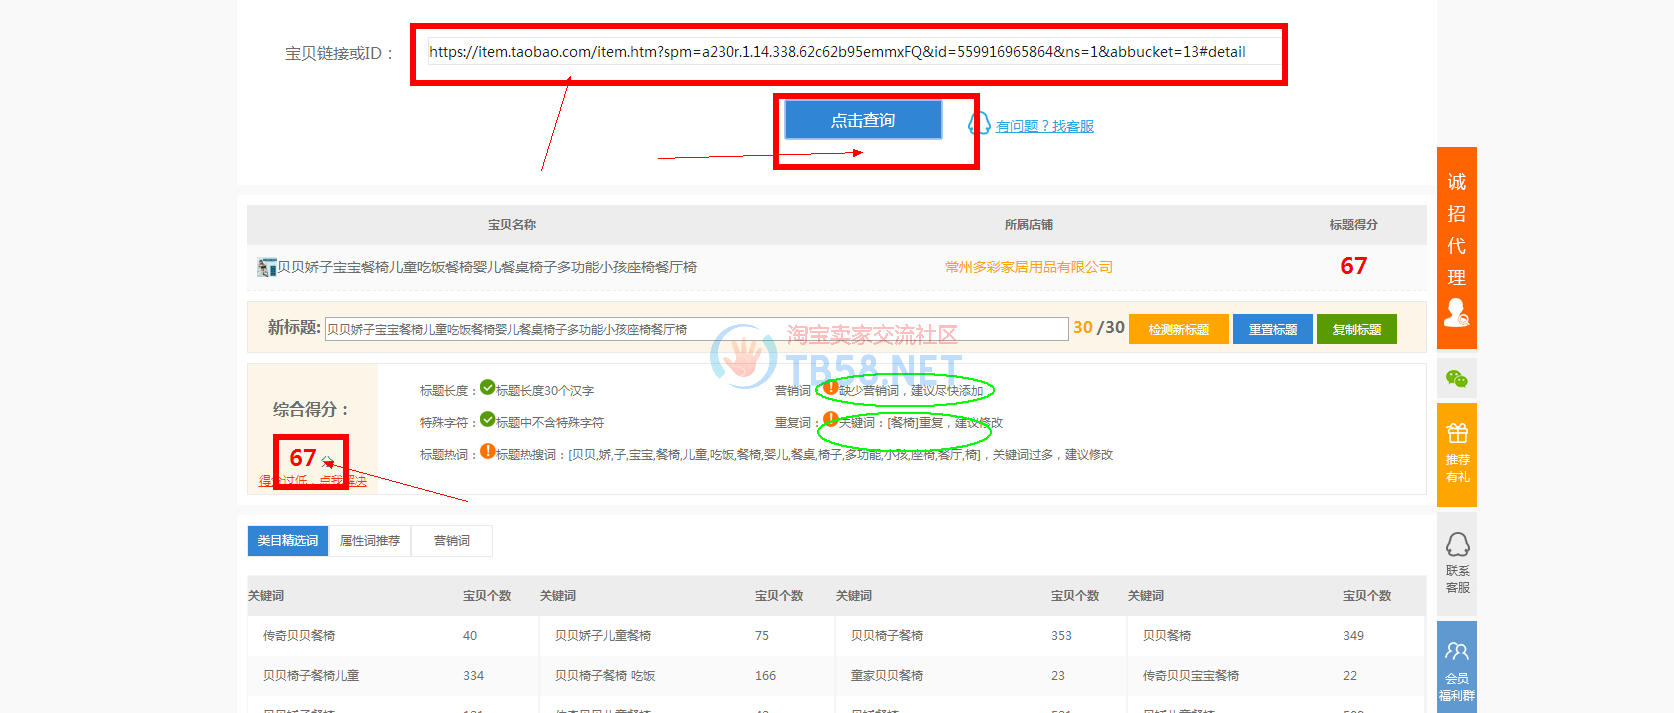Screen dimensions: 1674x713
Task: Open the shop link 常州多彩家居用品有限公司
Action: tap(1028, 267)
